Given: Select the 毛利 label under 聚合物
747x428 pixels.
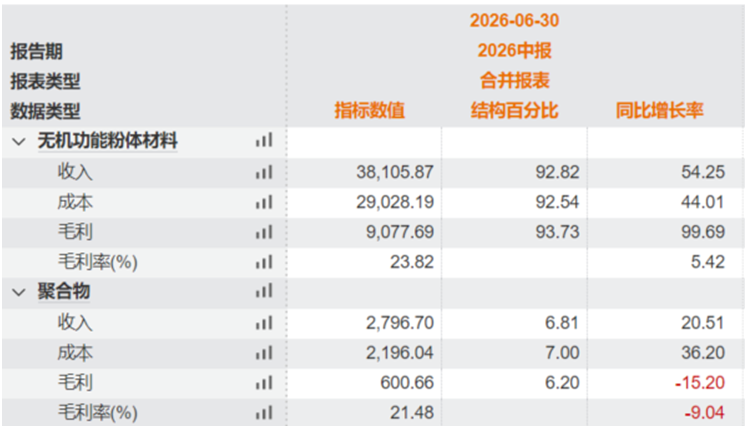Looking at the screenshot, I should point(75,383).
